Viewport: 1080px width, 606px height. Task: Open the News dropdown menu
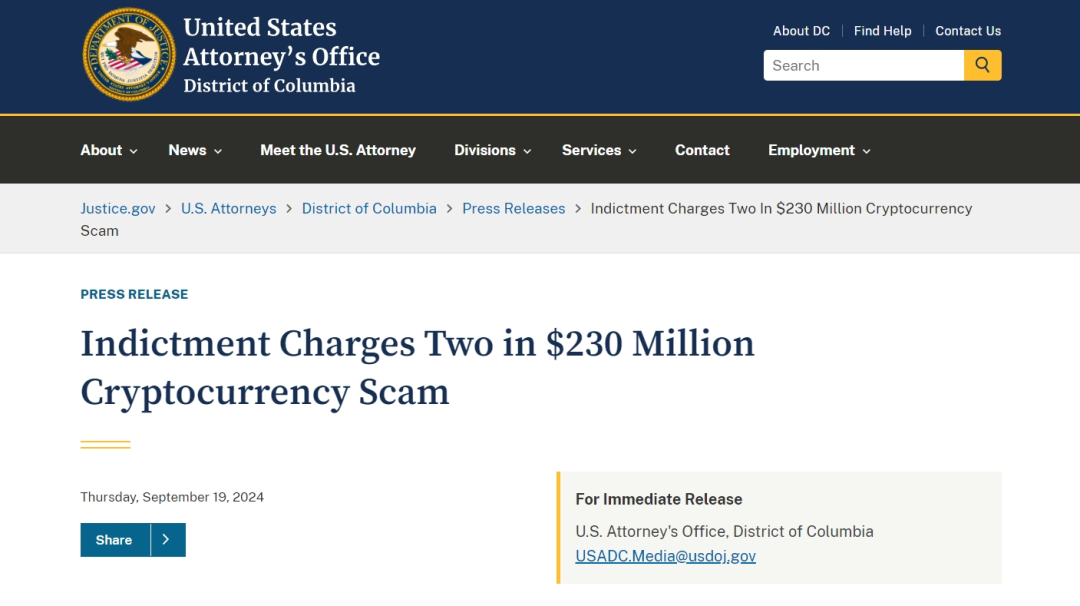point(195,150)
